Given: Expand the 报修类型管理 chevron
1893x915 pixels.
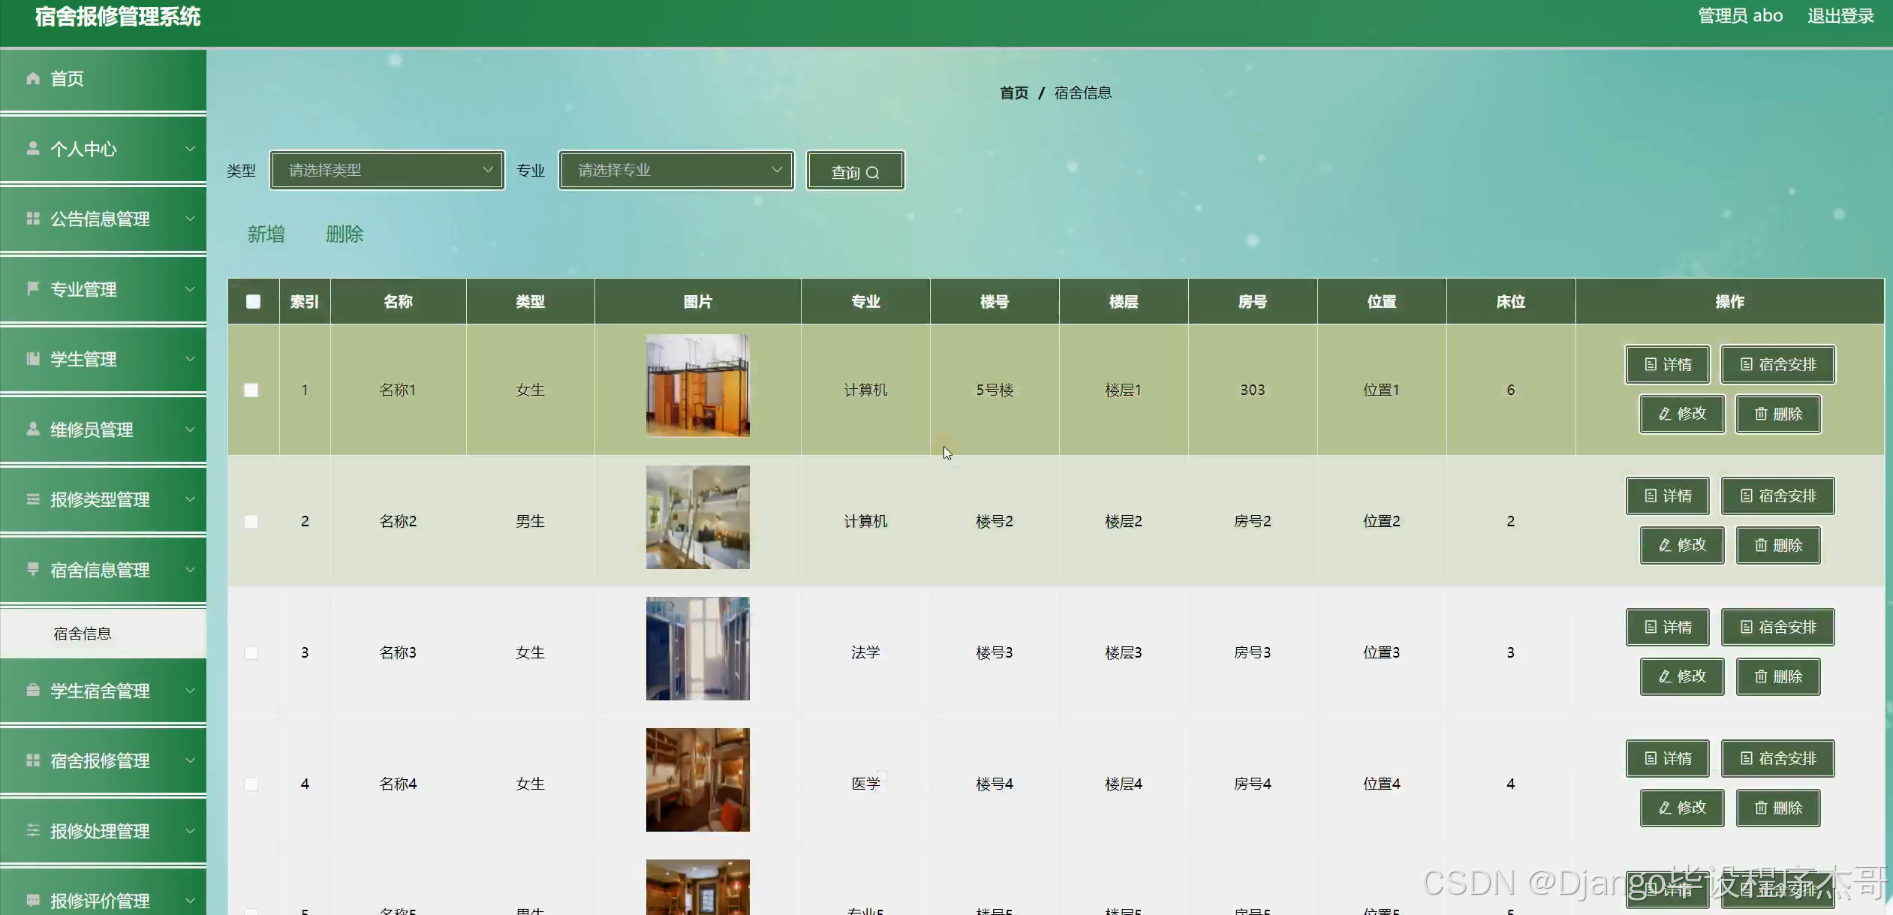Looking at the screenshot, I should (190, 499).
